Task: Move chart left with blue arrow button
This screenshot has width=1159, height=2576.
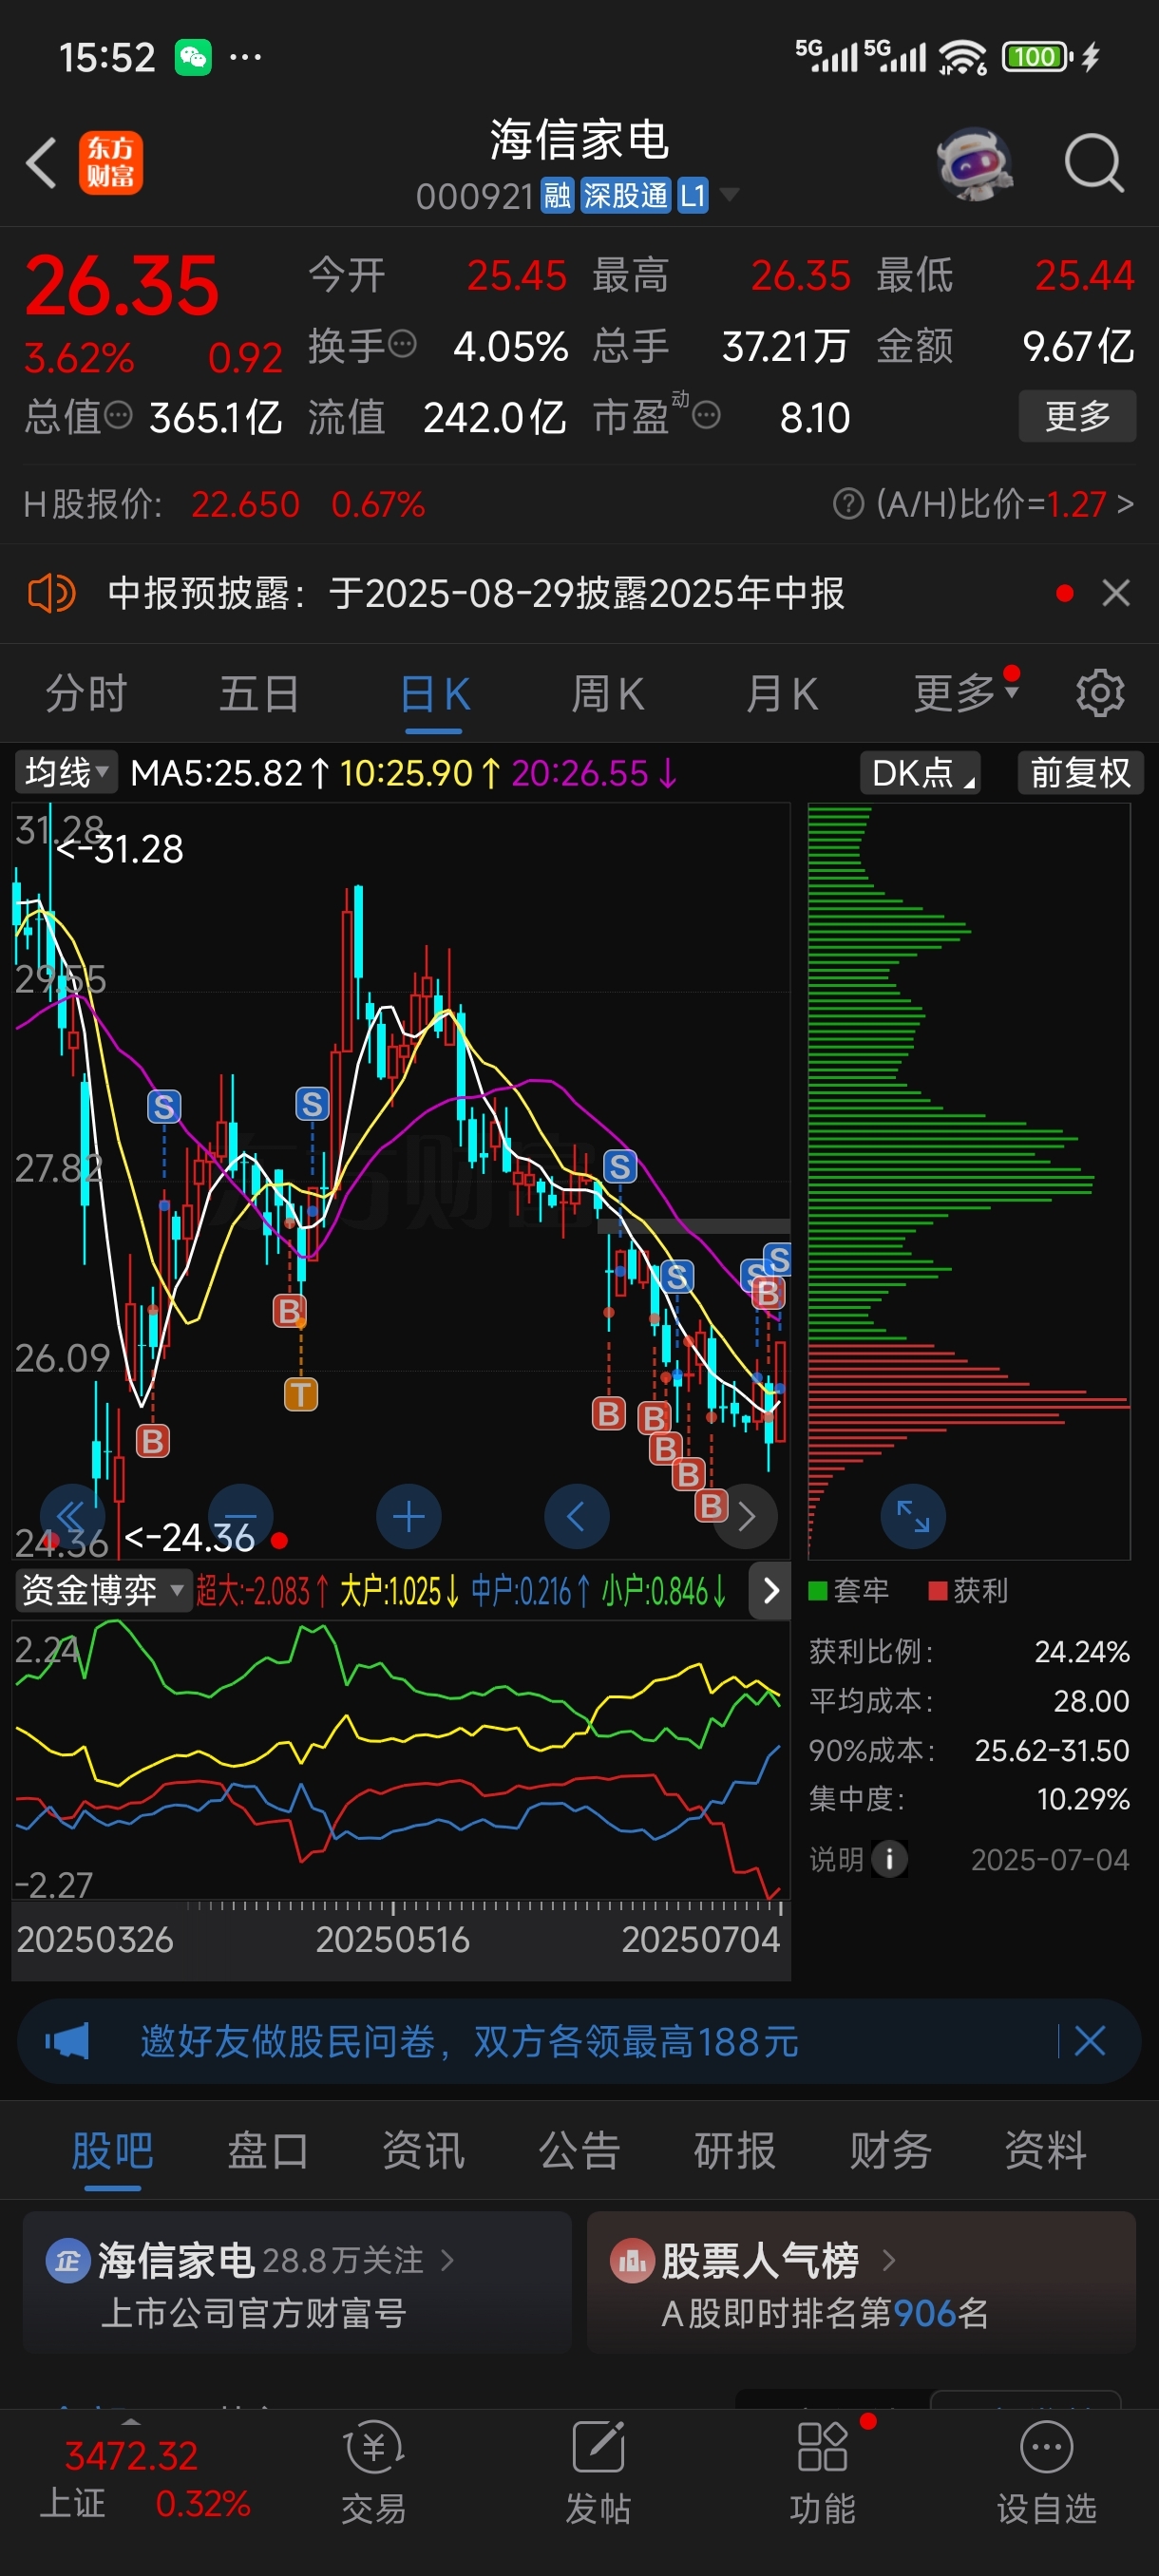Action: (x=576, y=1517)
